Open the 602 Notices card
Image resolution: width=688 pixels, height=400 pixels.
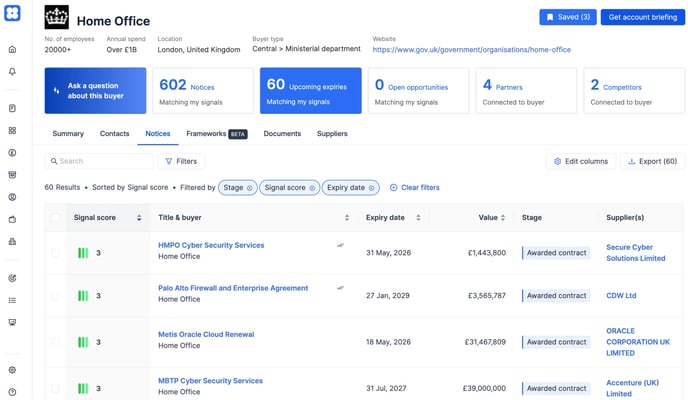[x=203, y=91]
